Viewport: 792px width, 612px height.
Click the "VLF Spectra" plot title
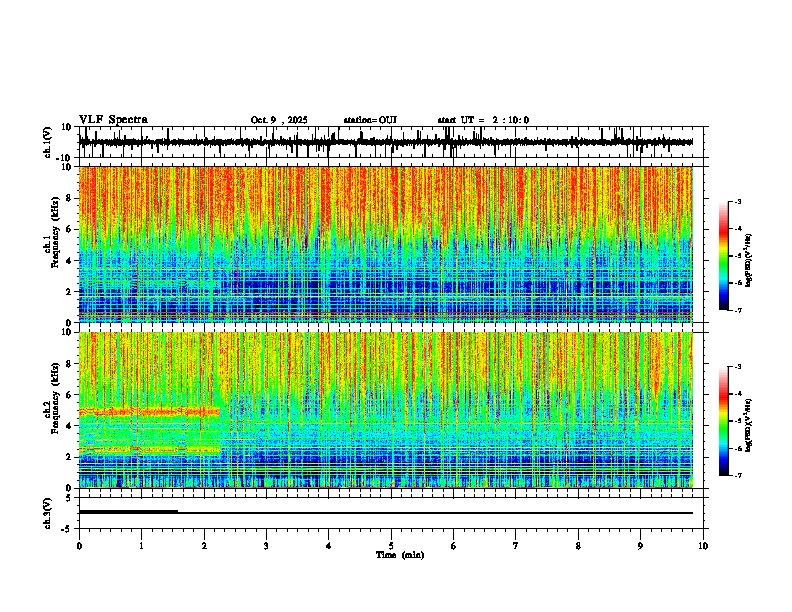coord(113,120)
